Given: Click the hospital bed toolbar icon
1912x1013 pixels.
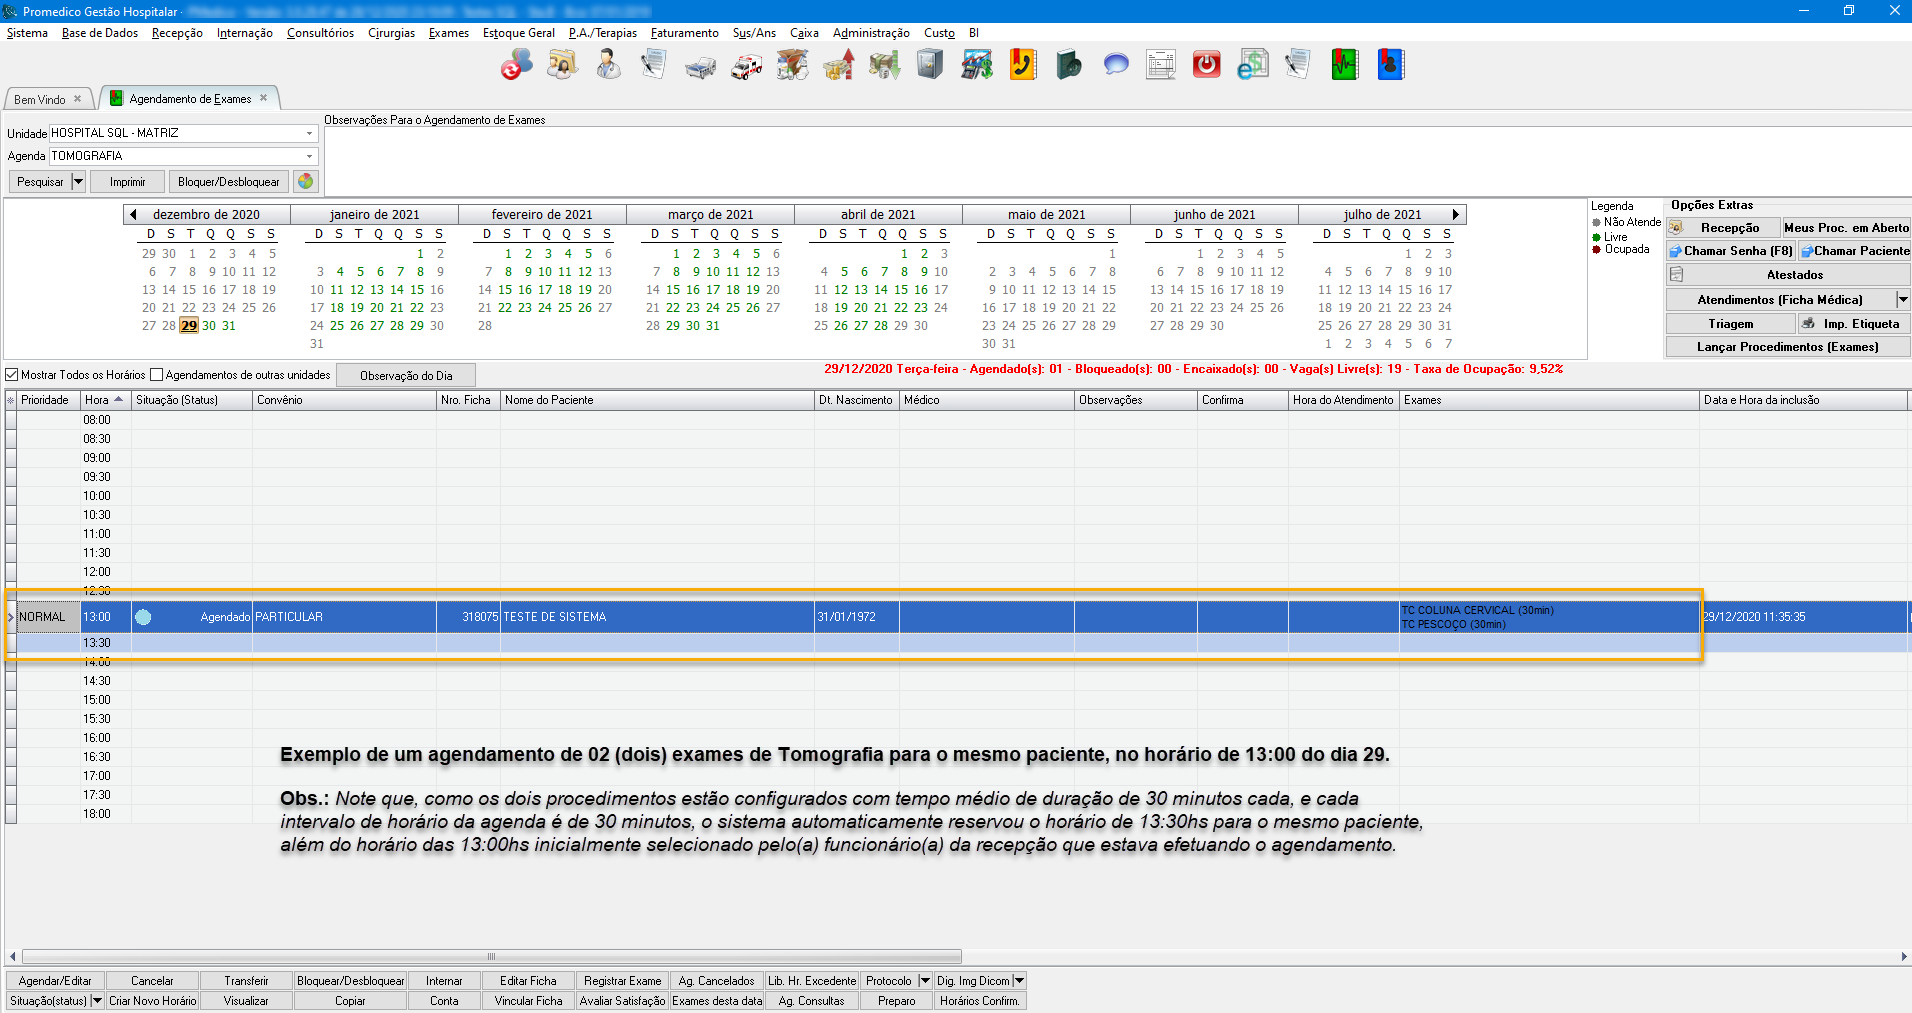Looking at the screenshot, I should 700,67.
